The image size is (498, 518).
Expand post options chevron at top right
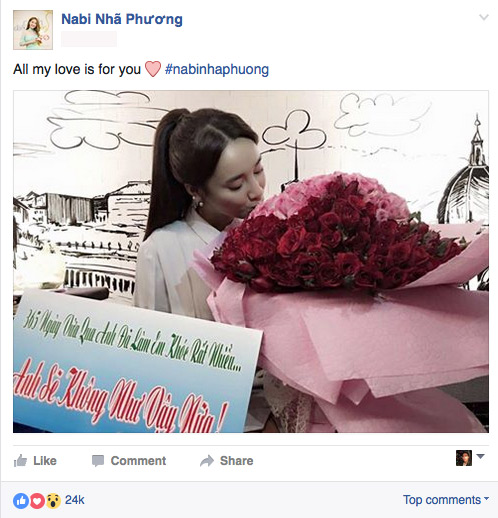[484, 17]
